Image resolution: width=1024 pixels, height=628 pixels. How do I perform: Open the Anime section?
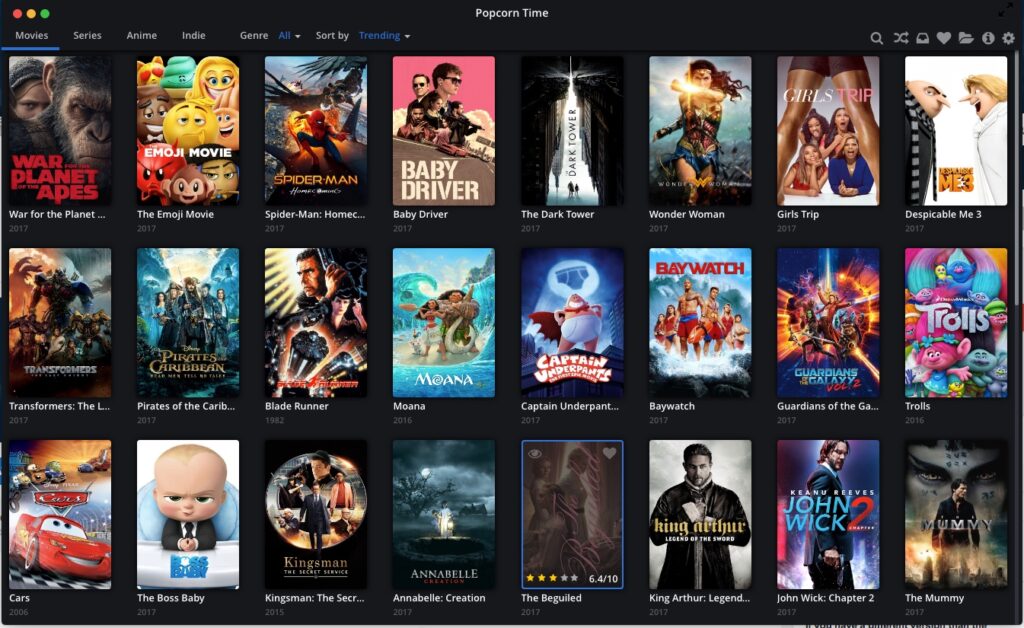tap(141, 35)
